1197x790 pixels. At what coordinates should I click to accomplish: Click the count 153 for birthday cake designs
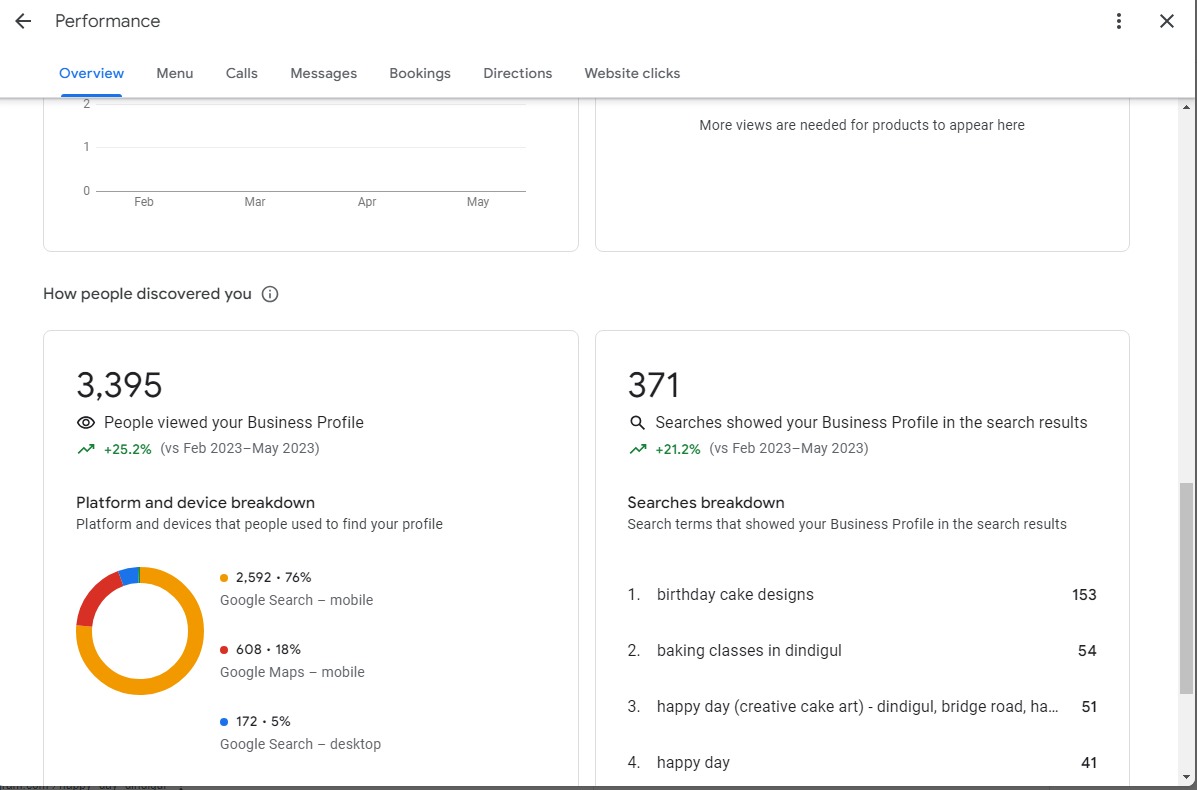click(x=1084, y=595)
